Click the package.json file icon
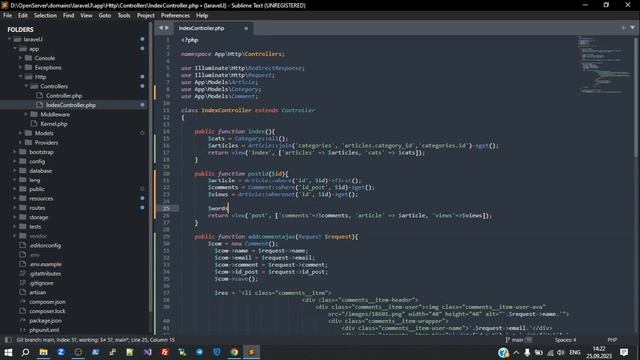Screen dimensions: 640x360 [23, 320]
